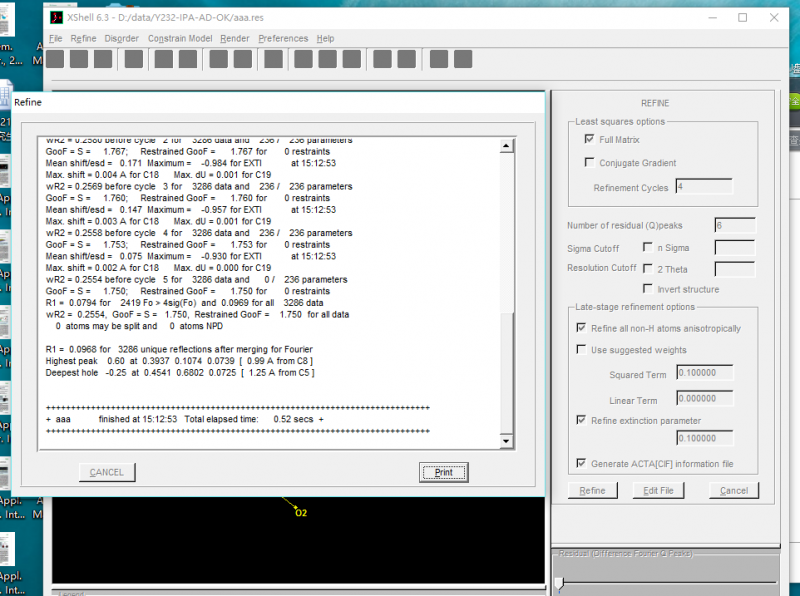Click the Refine dialog title
This screenshot has height=596, width=800.
(28, 102)
